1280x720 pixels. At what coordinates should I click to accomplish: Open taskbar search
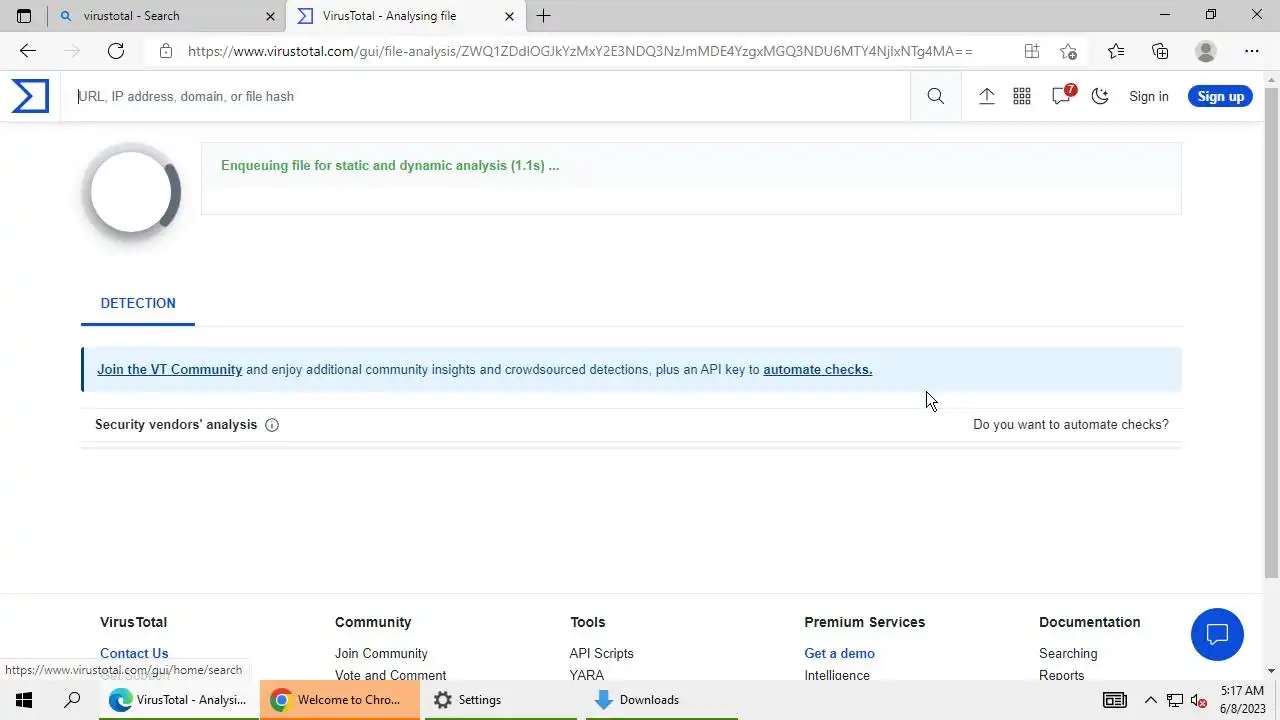(72, 700)
